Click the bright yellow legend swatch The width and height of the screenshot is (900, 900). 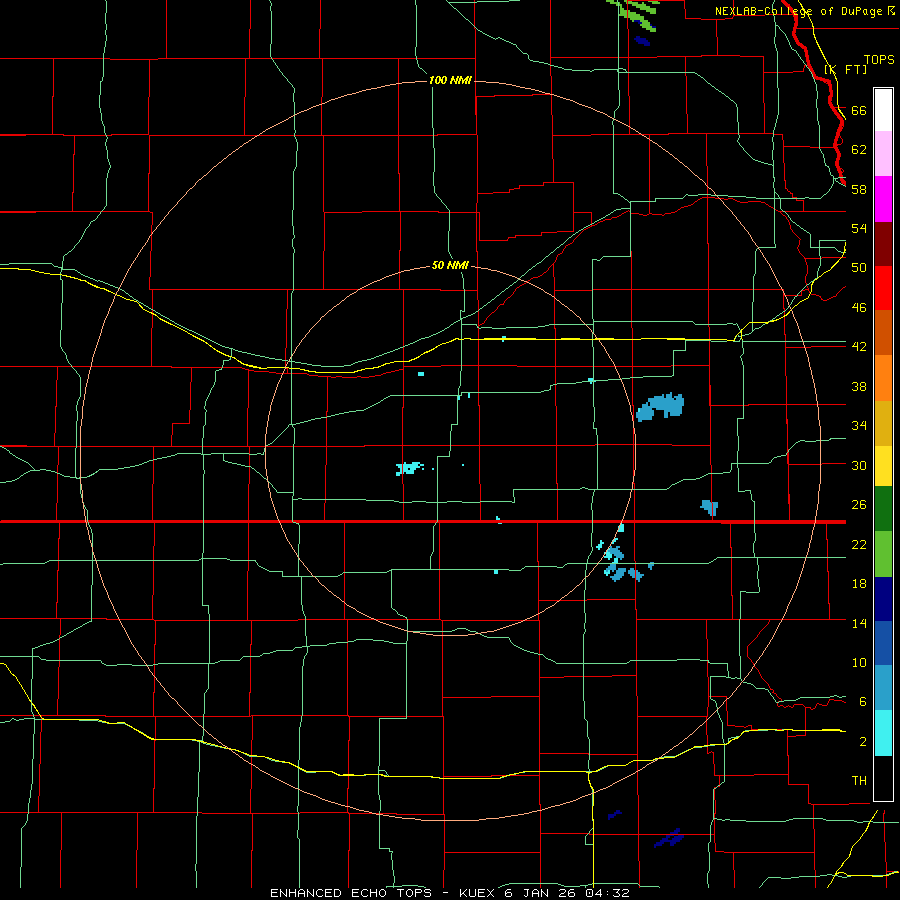883,466
